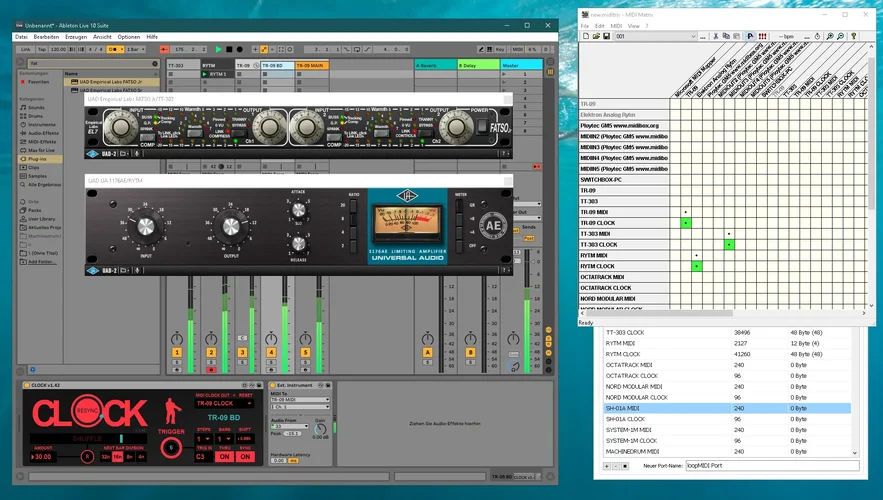Click the Save icon in MIDI Matrix
The height and width of the screenshot is (500, 883).
pos(606,36)
